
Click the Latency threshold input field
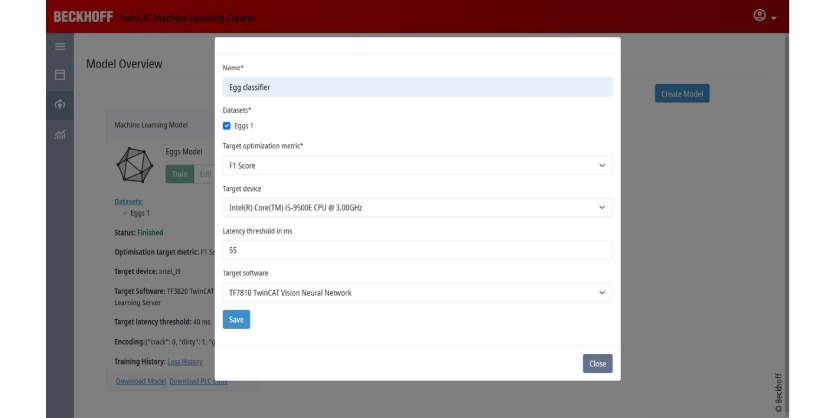tap(417, 250)
